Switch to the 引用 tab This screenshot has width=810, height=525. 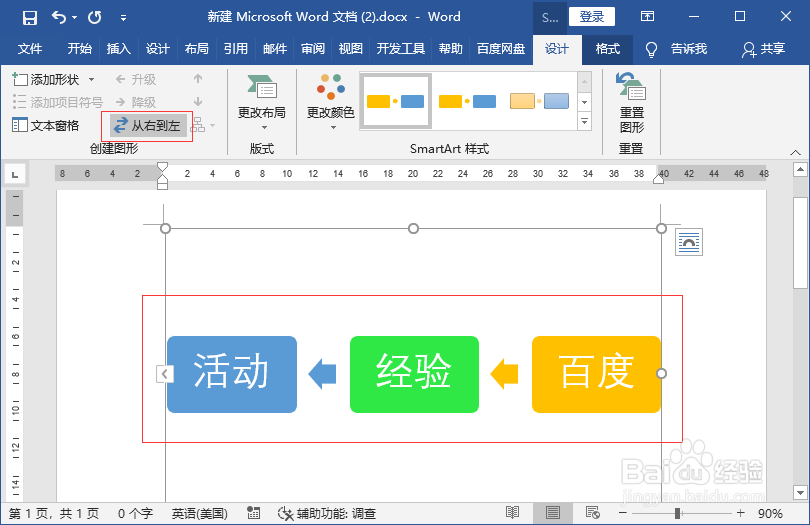click(236, 49)
